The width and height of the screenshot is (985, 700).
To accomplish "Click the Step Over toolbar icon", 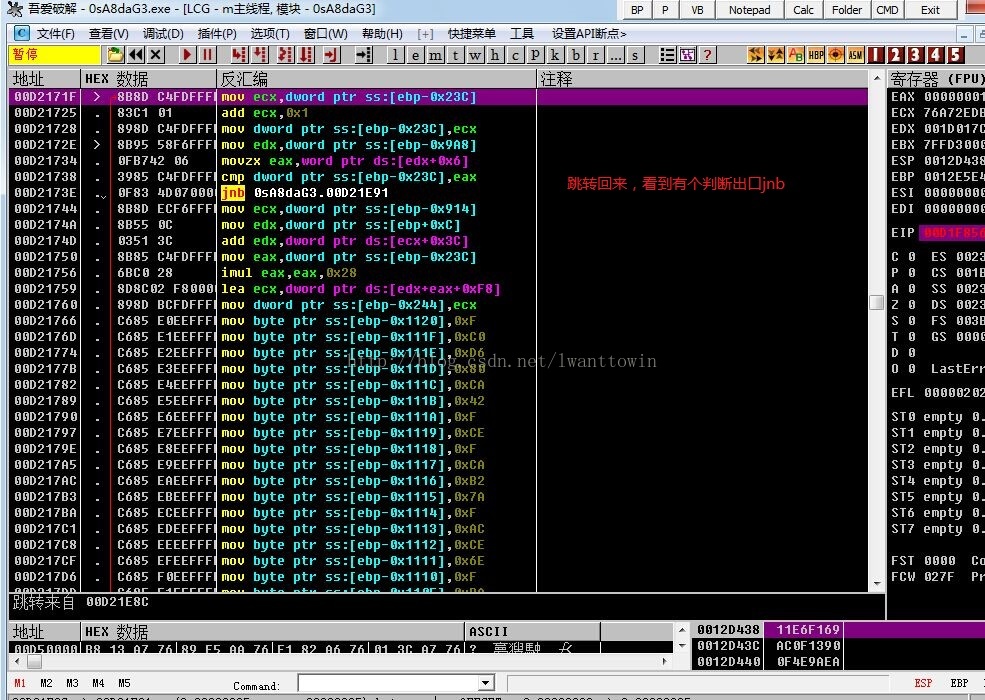I will tap(260, 55).
